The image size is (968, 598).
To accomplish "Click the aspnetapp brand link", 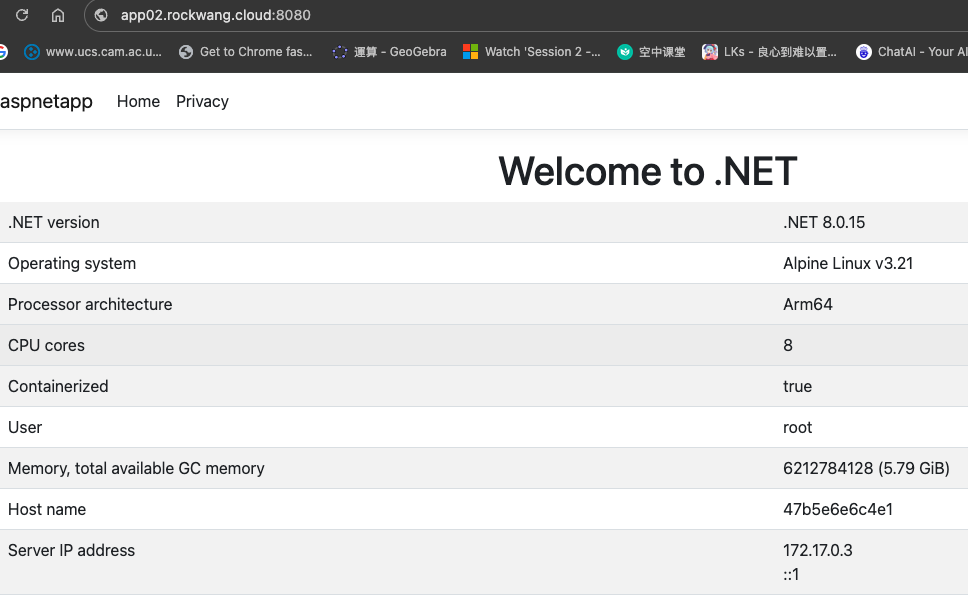I will coord(46,101).
